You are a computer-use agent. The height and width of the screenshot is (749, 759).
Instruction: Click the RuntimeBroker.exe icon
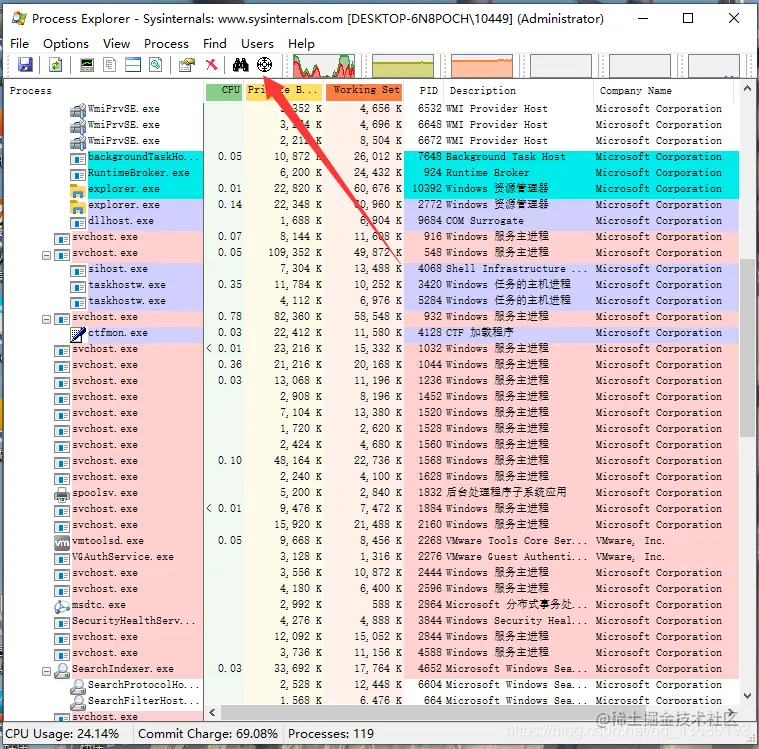pyautogui.click(x=77, y=175)
